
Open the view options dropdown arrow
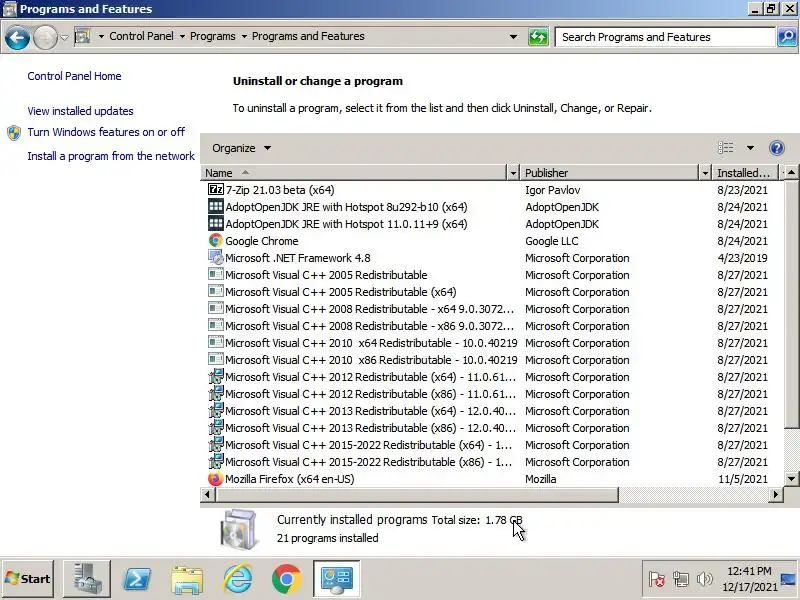pyautogui.click(x=750, y=148)
